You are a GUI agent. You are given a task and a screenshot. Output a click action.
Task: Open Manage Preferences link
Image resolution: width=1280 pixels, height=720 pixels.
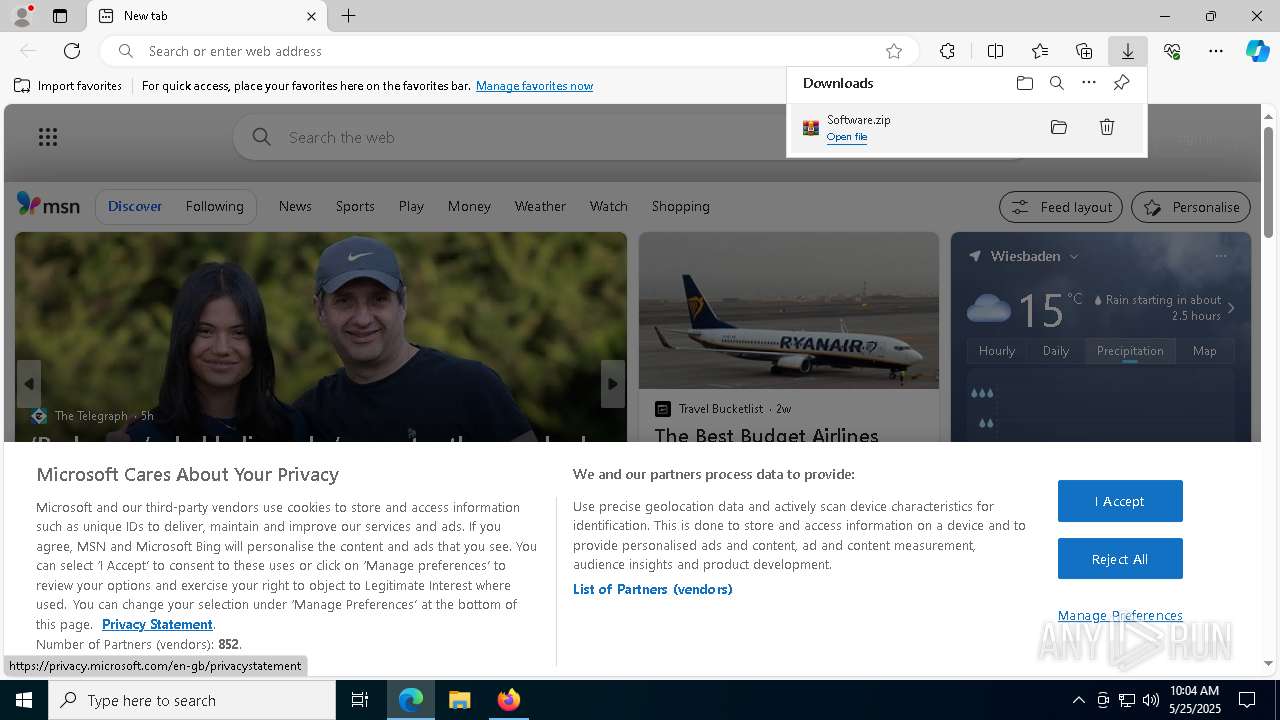1120,615
